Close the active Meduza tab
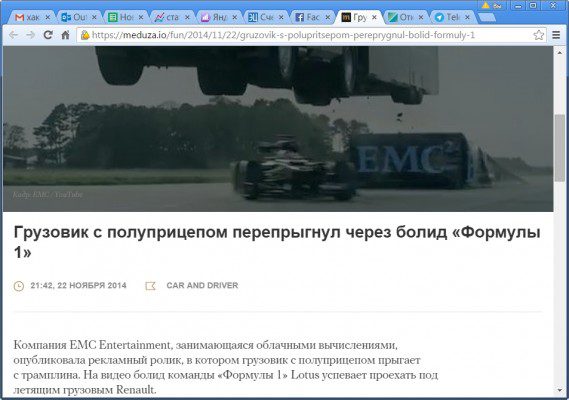Viewport: 569px width, 400px height. pyautogui.click(x=374, y=17)
